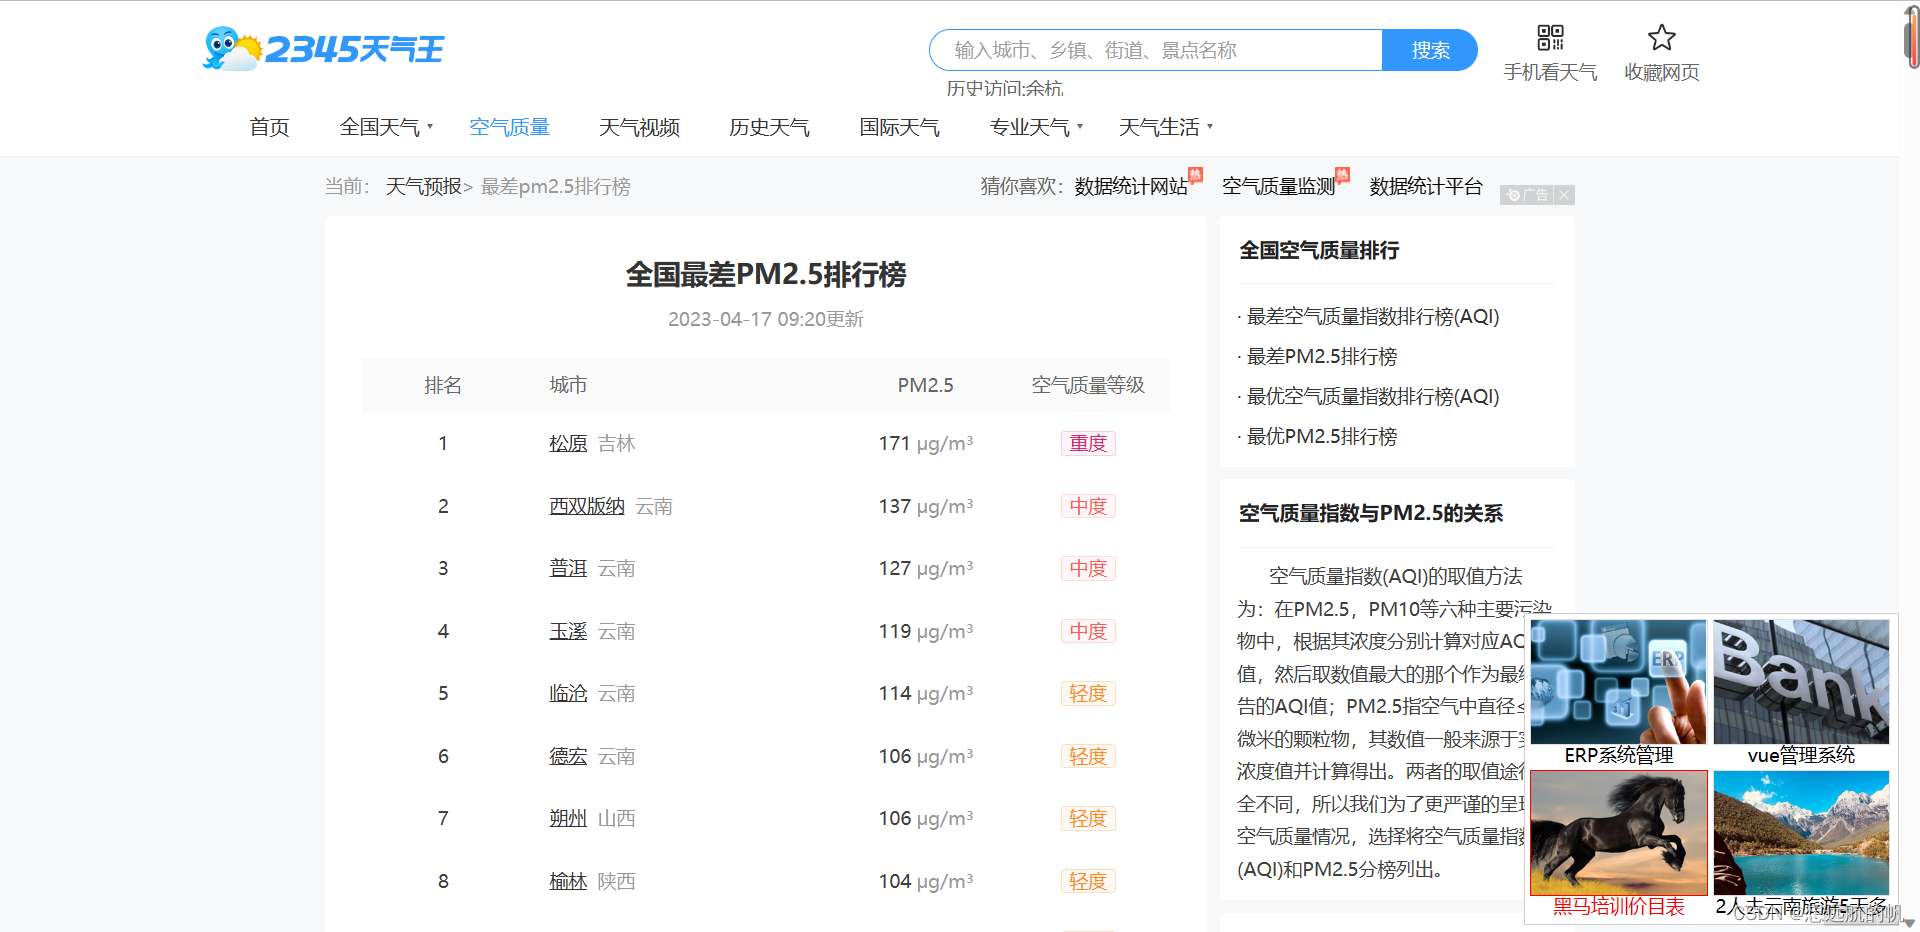The image size is (1920, 932).
Task: Click the 2345天气王 logo
Action: click(x=323, y=48)
